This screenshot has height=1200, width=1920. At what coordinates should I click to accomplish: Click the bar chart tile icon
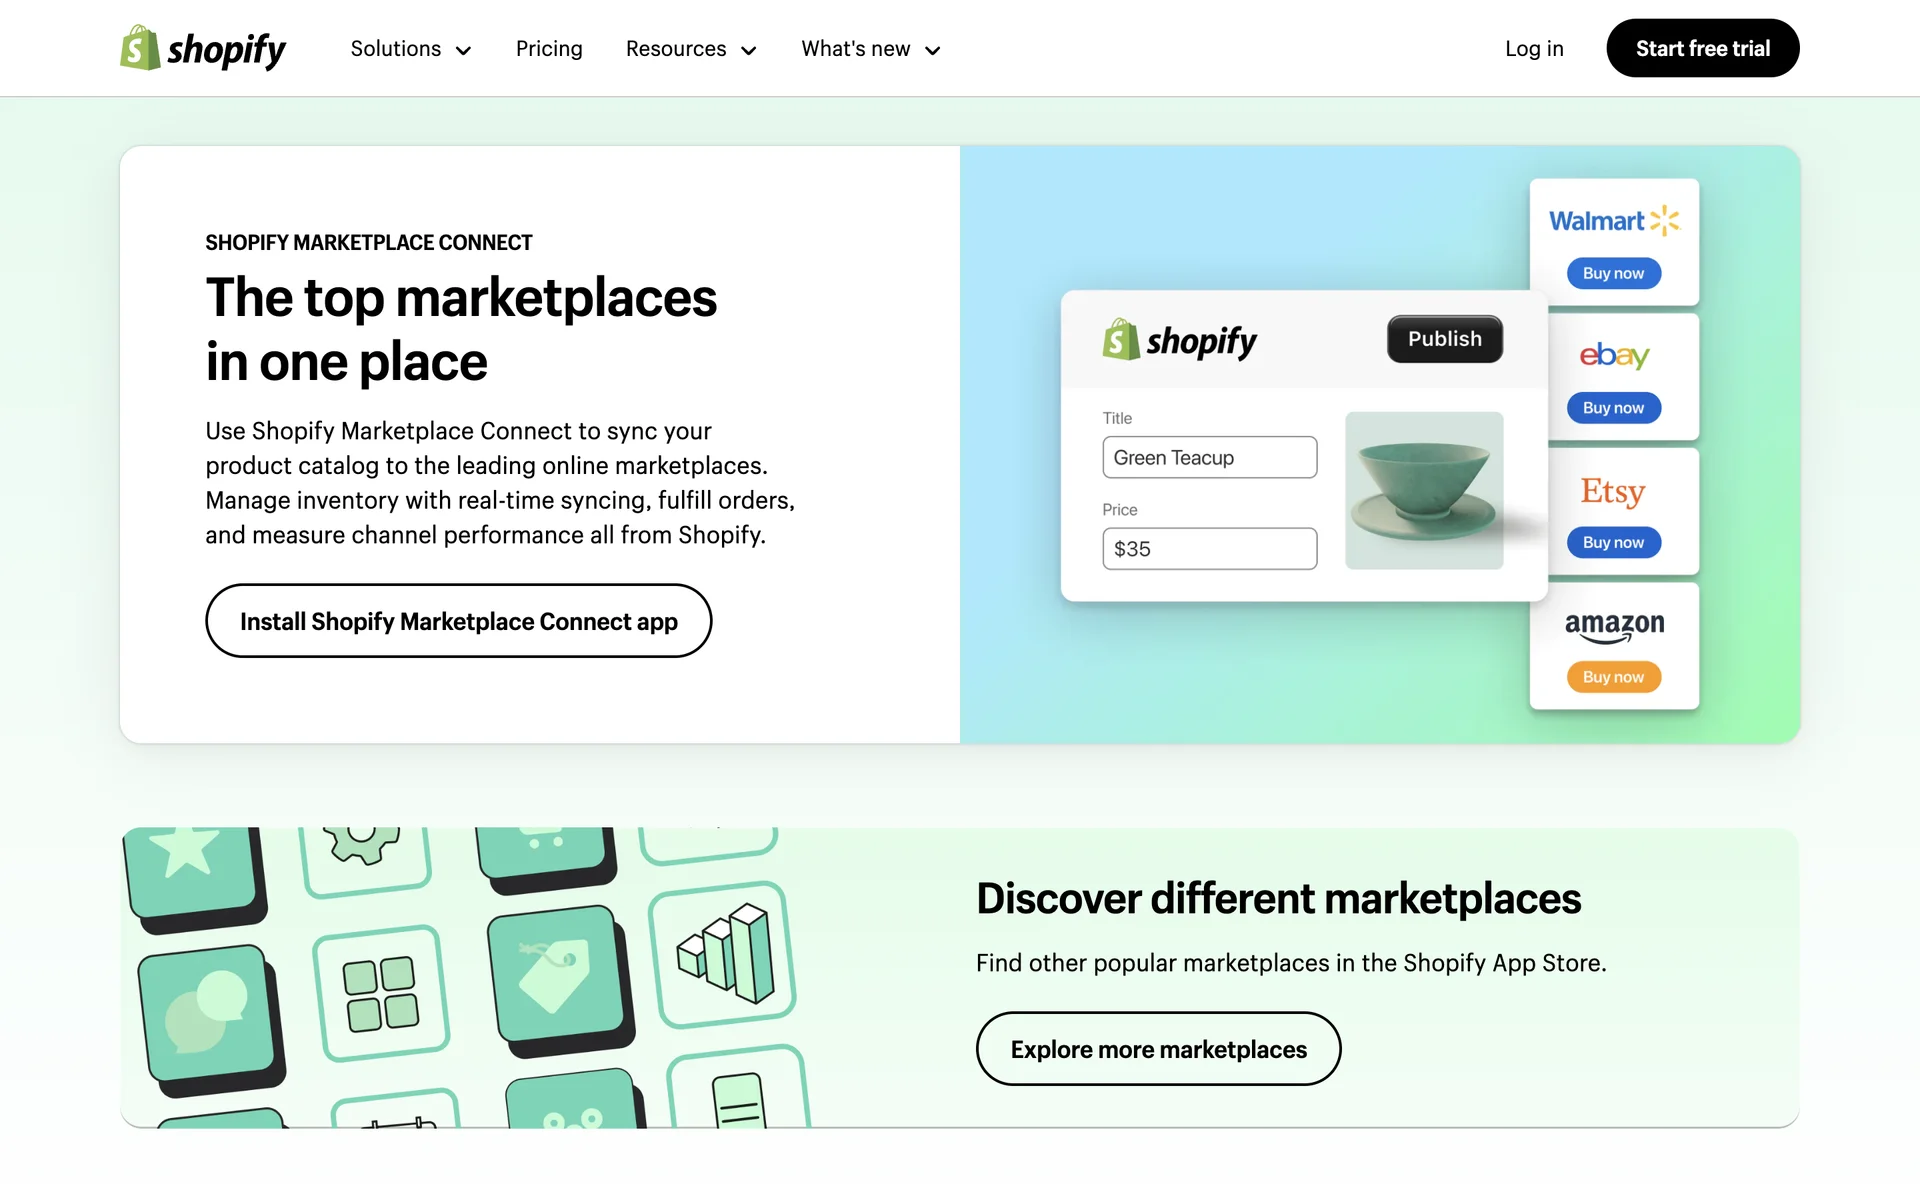[x=724, y=954]
